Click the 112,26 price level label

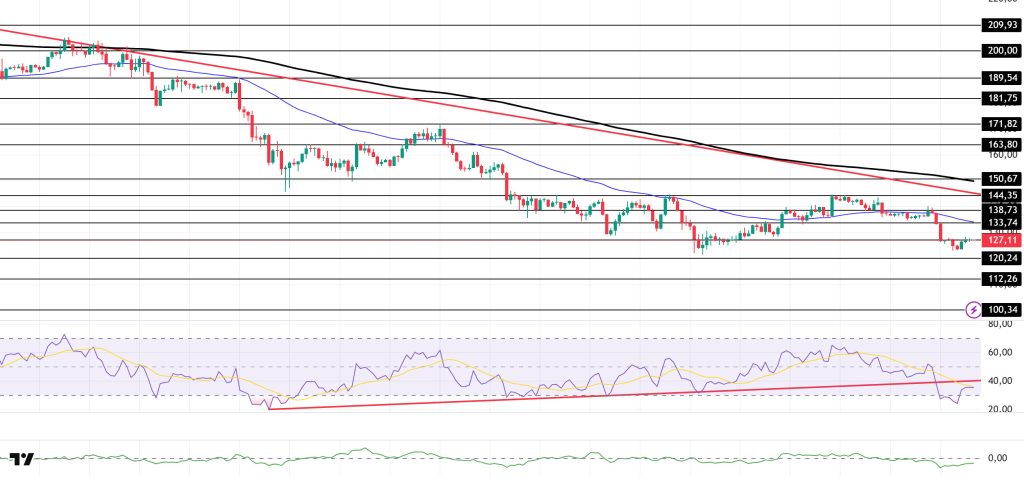[1000, 279]
